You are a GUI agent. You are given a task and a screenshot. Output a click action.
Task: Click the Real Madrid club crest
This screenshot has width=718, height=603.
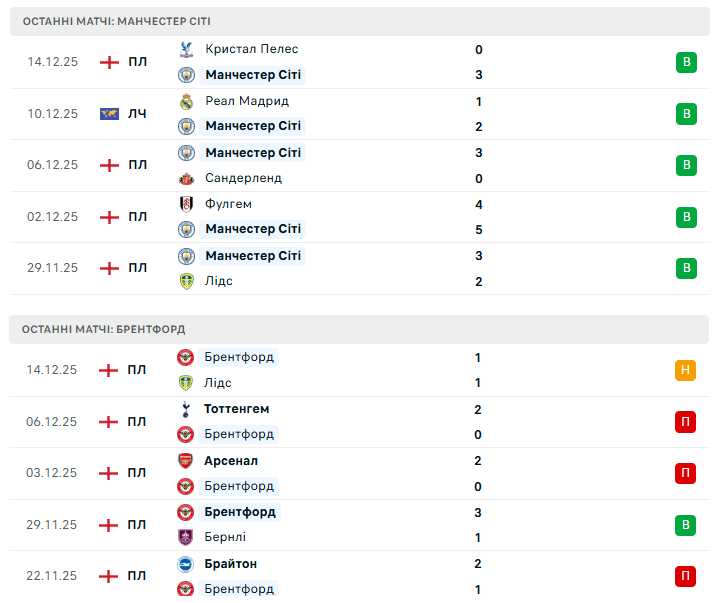coord(185,101)
